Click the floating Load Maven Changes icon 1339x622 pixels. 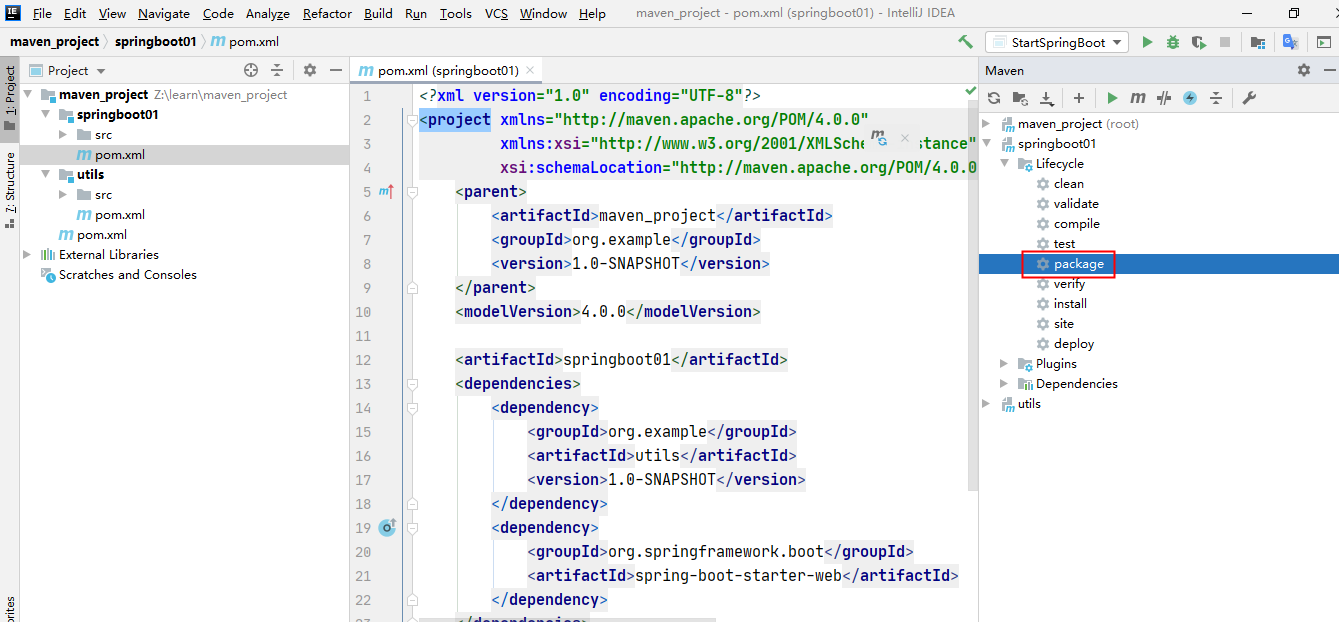click(x=878, y=137)
